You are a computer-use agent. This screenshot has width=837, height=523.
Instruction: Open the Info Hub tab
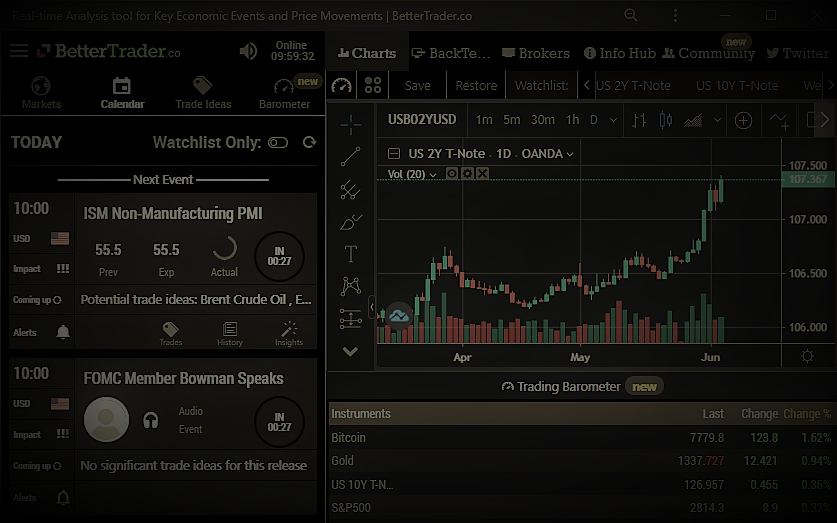[620, 53]
